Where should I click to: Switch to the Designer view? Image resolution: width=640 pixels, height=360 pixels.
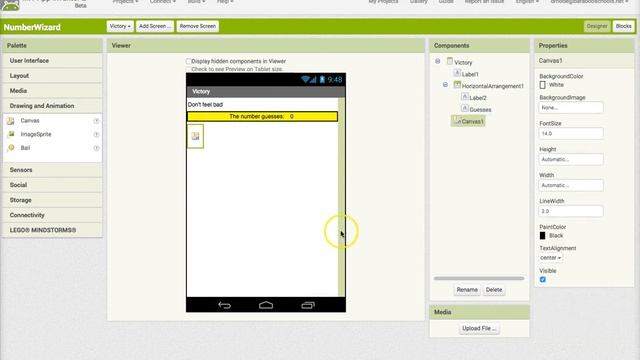pos(597,26)
